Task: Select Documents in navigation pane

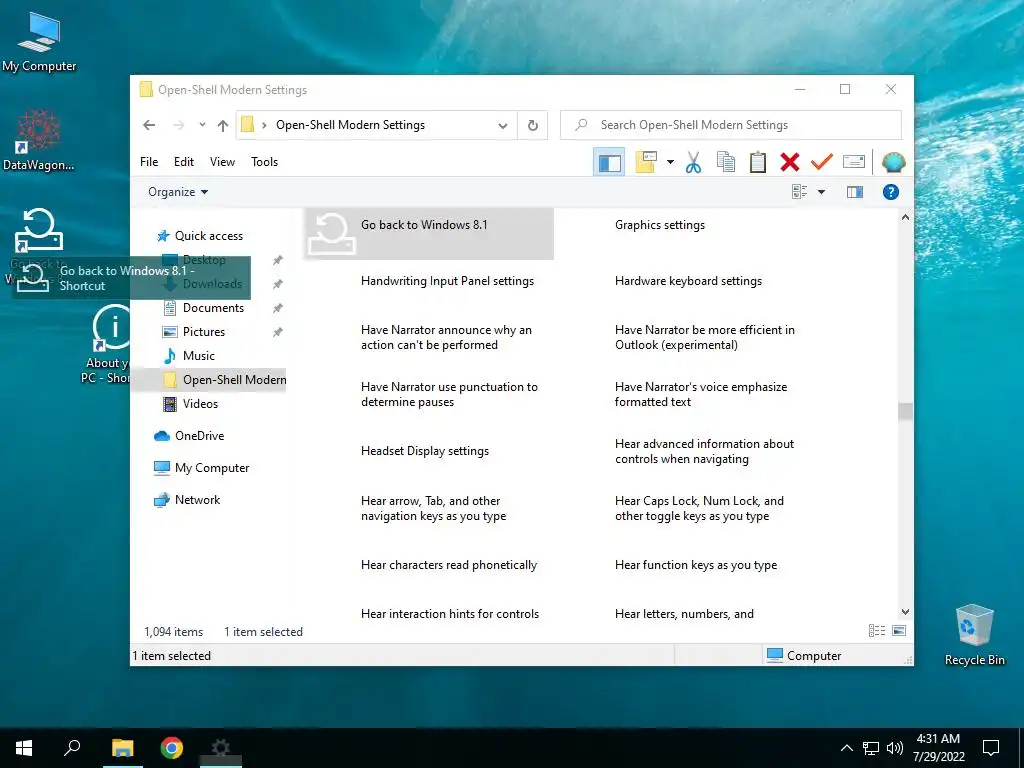Action: coord(213,308)
